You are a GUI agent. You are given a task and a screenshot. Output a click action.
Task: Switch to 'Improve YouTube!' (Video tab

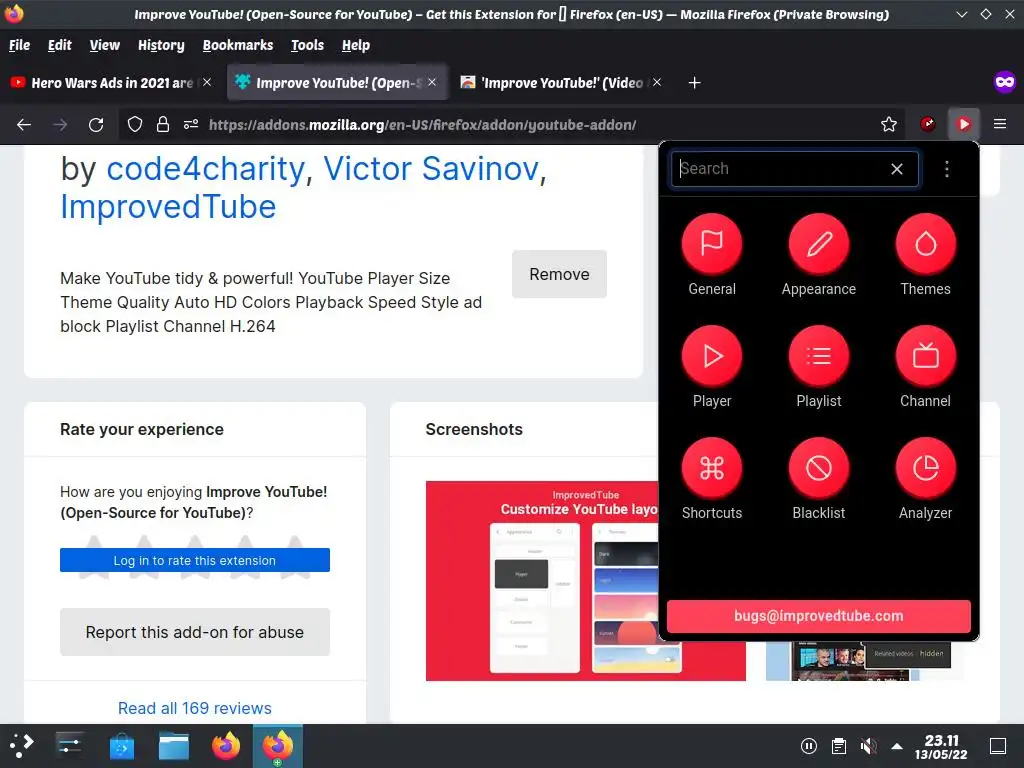pyautogui.click(x=562, y=82)
